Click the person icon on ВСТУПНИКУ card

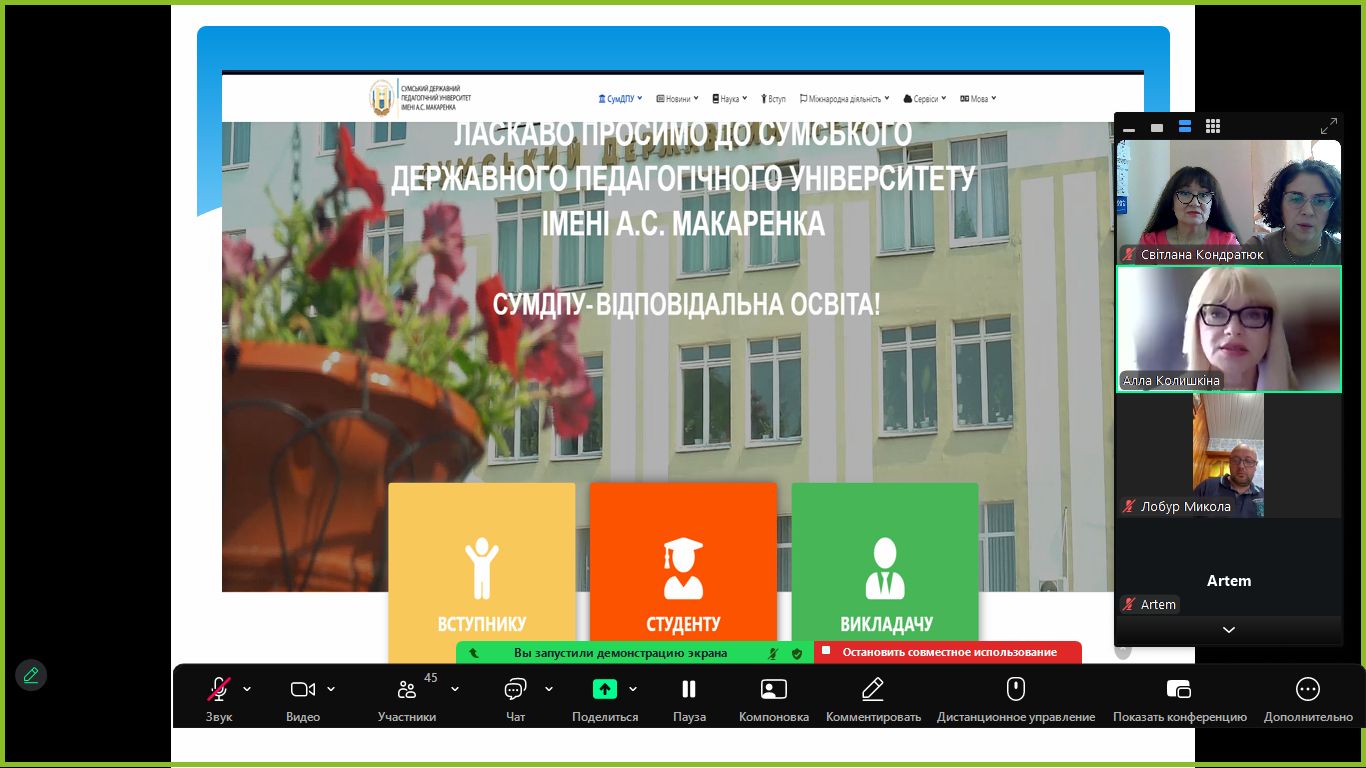click(x=482, y=568)
